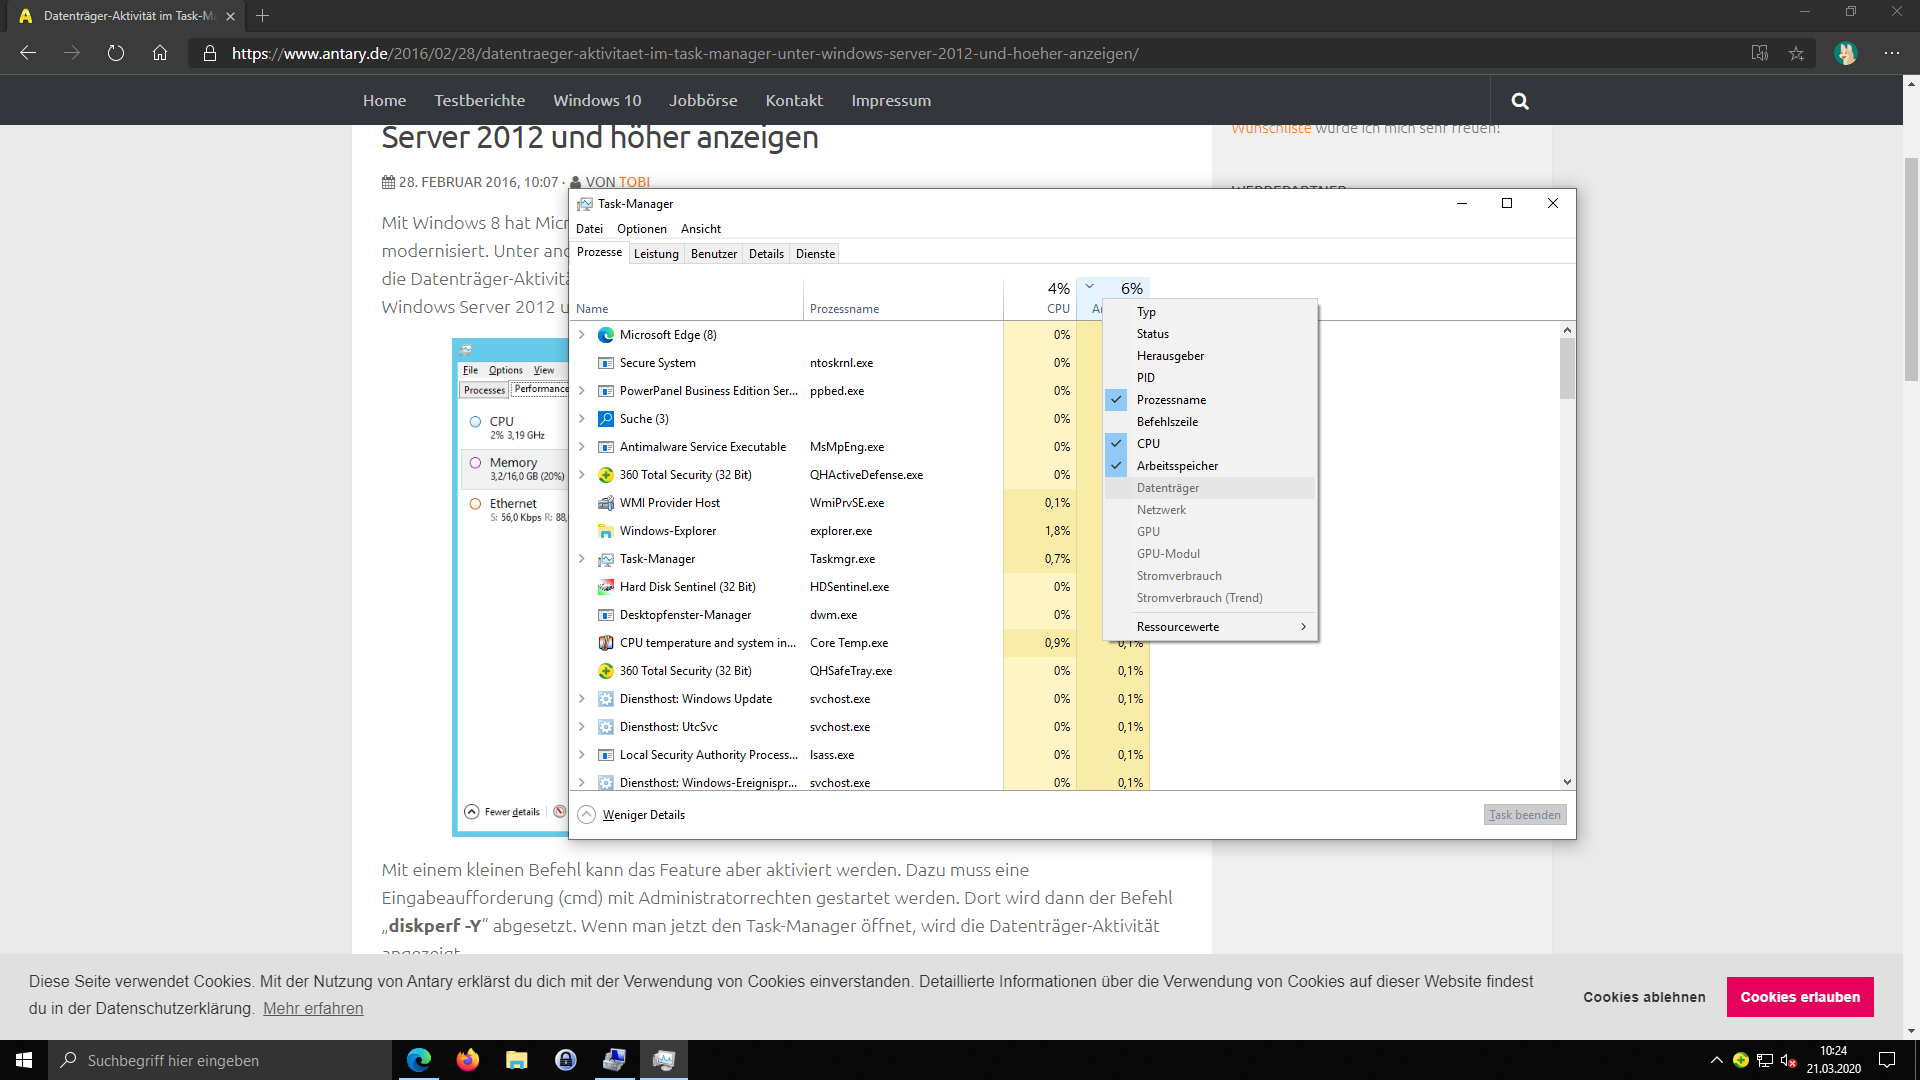This screenshot has width=1920, height=1080.
Task: Uncheck the Prozessname column option
Action: (1171, 400)
